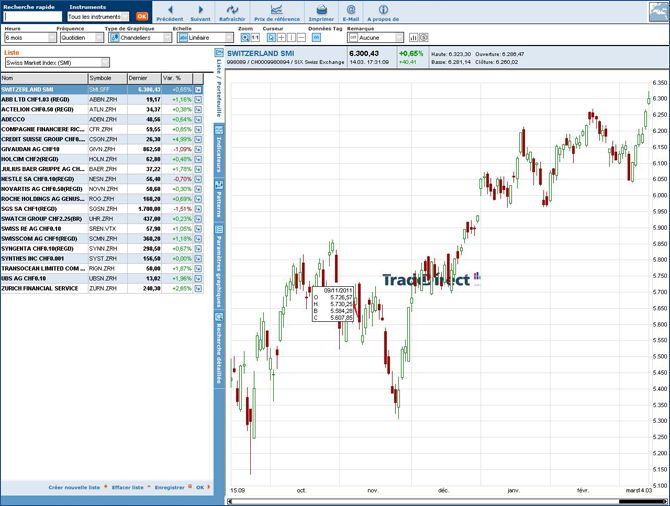Open the Instruments dropdown
The image size is (670, 506).
tap(98, 17)
